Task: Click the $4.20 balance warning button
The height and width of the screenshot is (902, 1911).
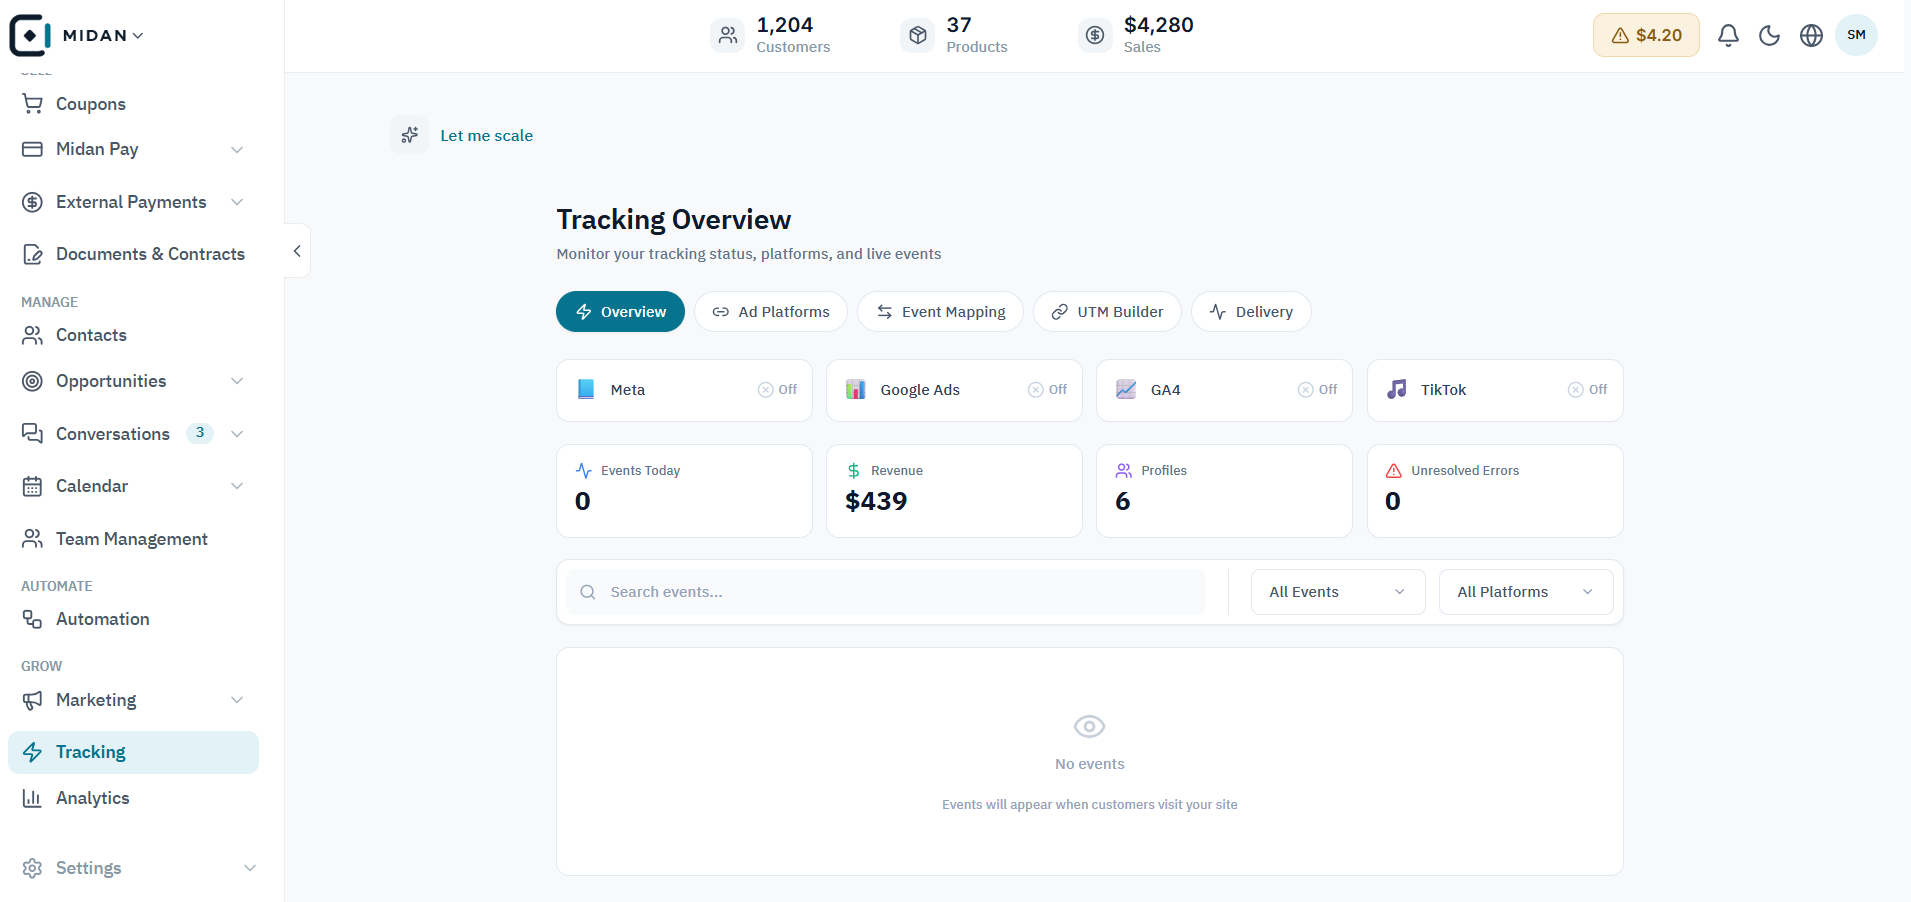Action: pyautogui.click(x=1646, y=35)
